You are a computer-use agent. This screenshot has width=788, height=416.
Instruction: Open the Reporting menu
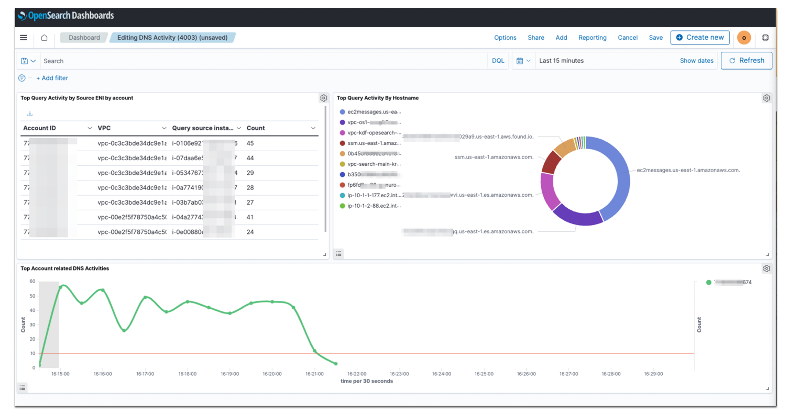(x=592, y=38)
